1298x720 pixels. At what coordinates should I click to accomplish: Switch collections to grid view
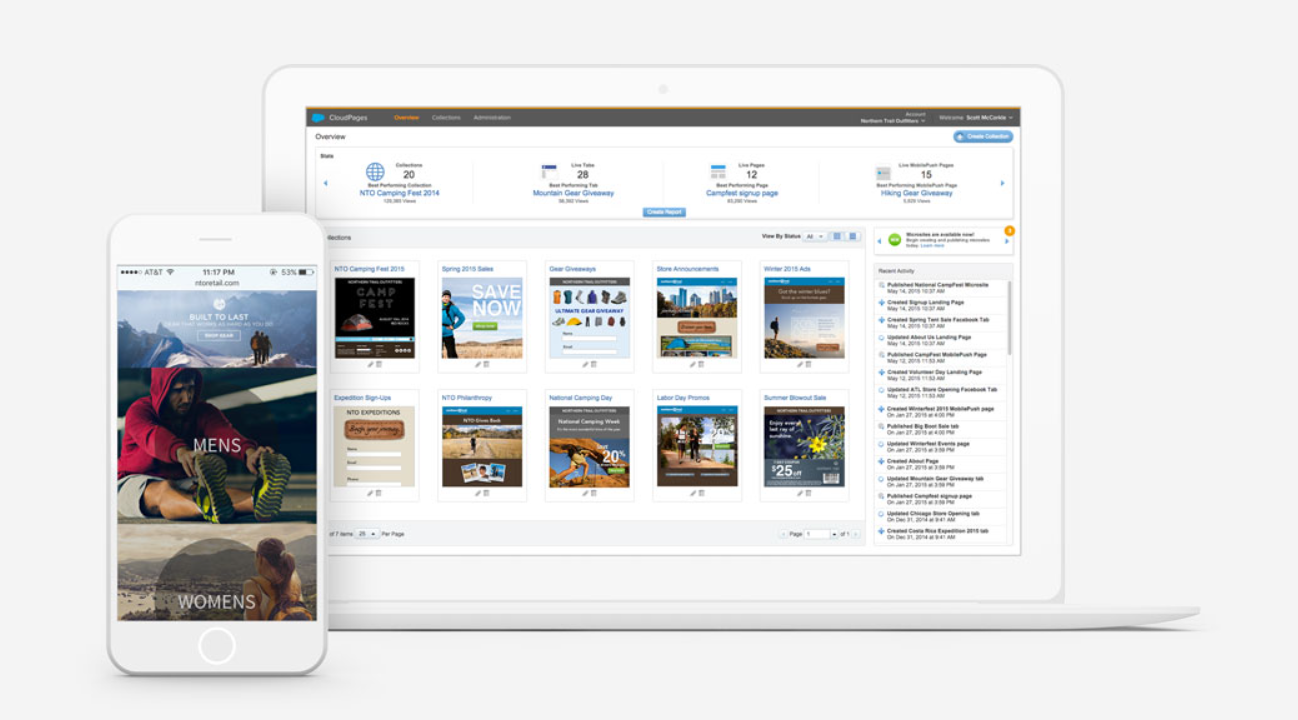click(838, 237)
